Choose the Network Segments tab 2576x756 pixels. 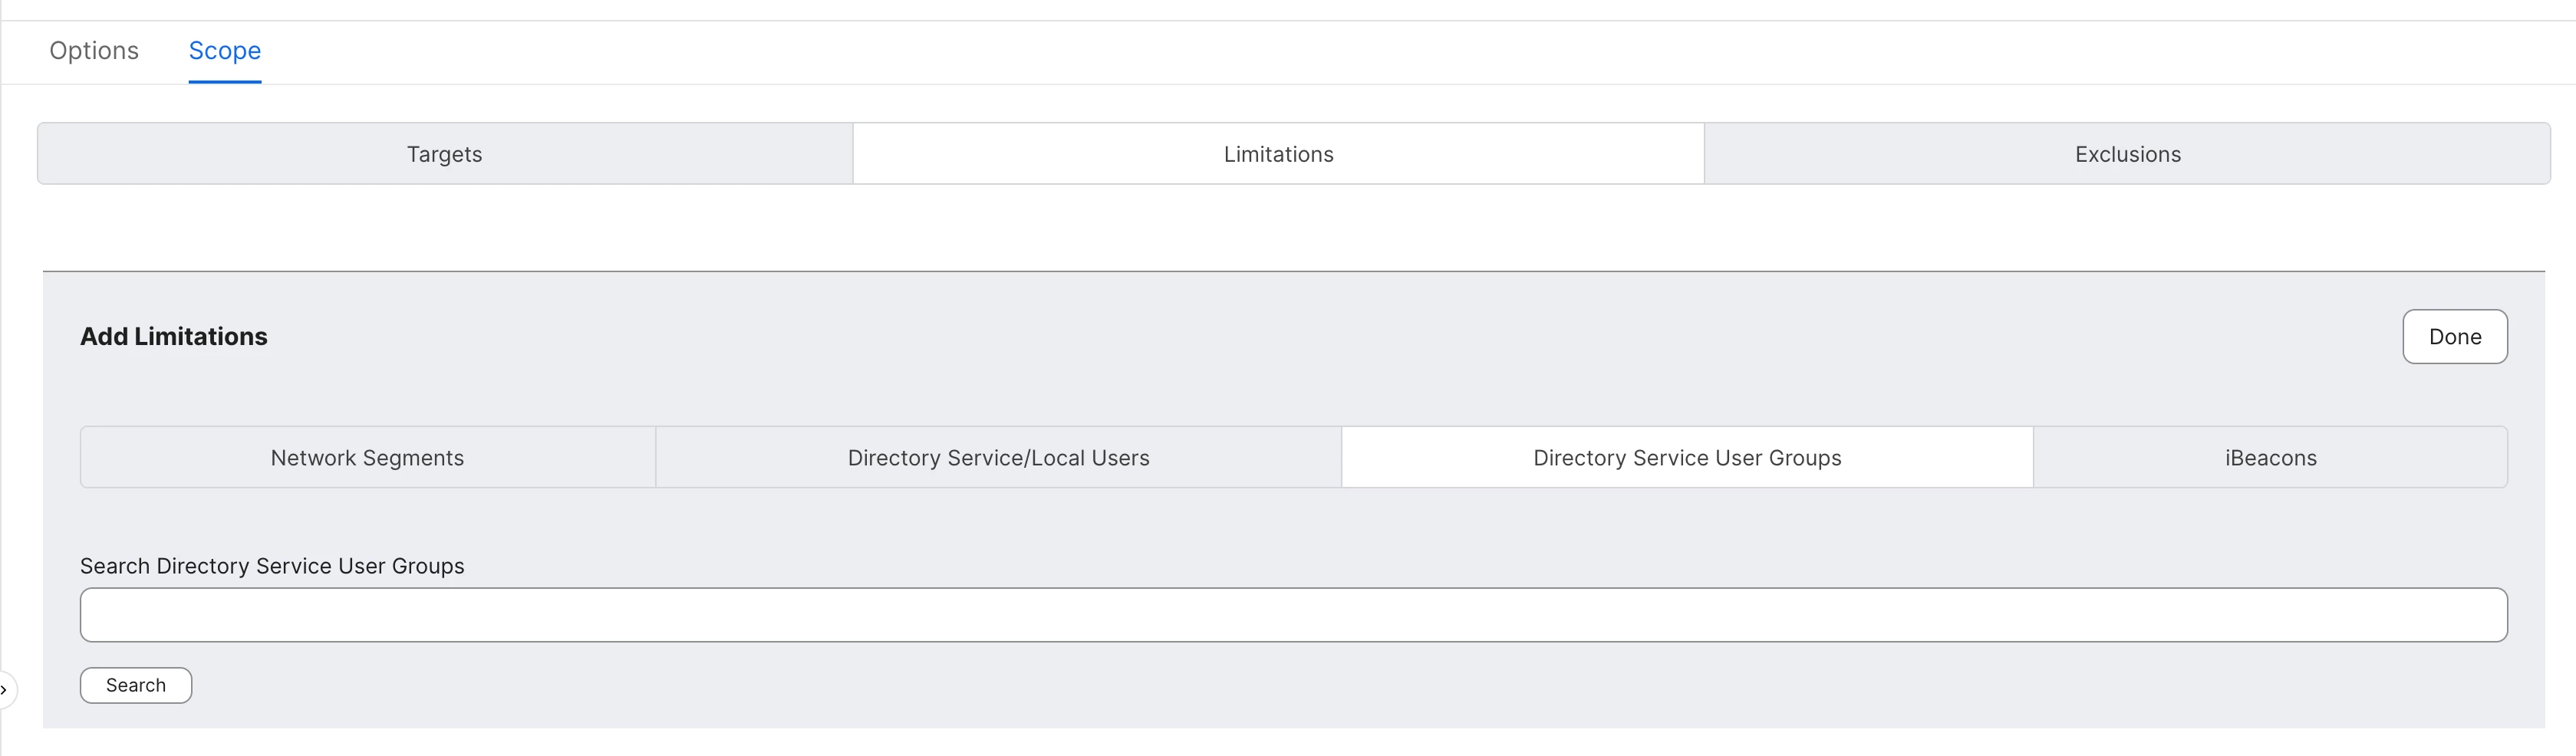point(368,458)
